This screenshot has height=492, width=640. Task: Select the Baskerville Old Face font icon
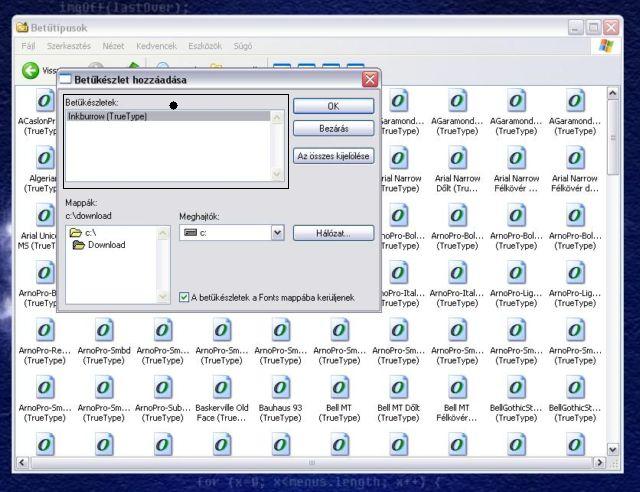pos(221,388)
